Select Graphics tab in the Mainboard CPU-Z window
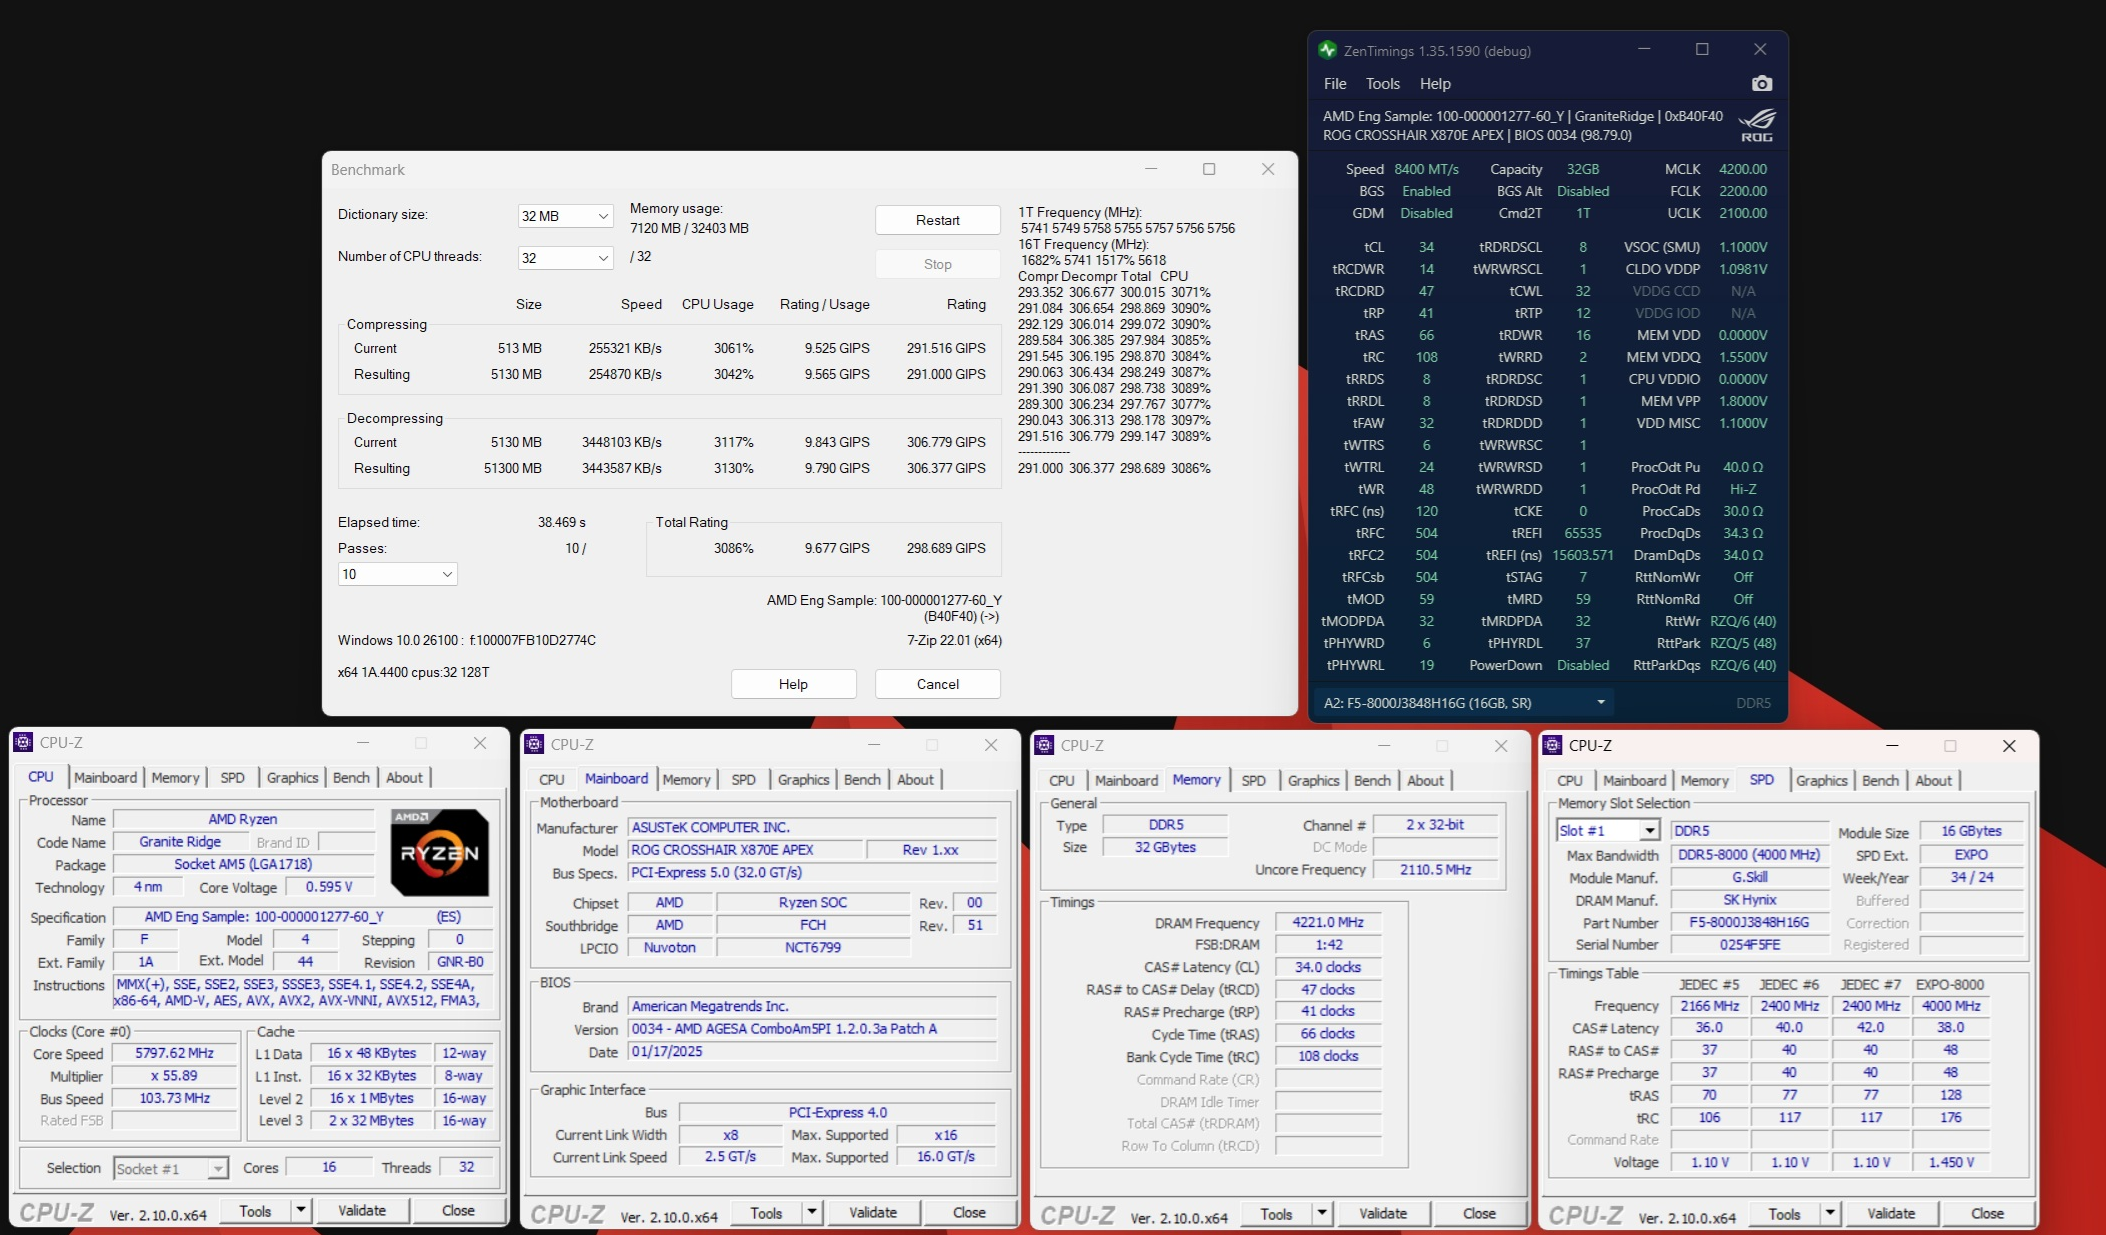Screen dimensions: 2106x1235 click(804, 780)
